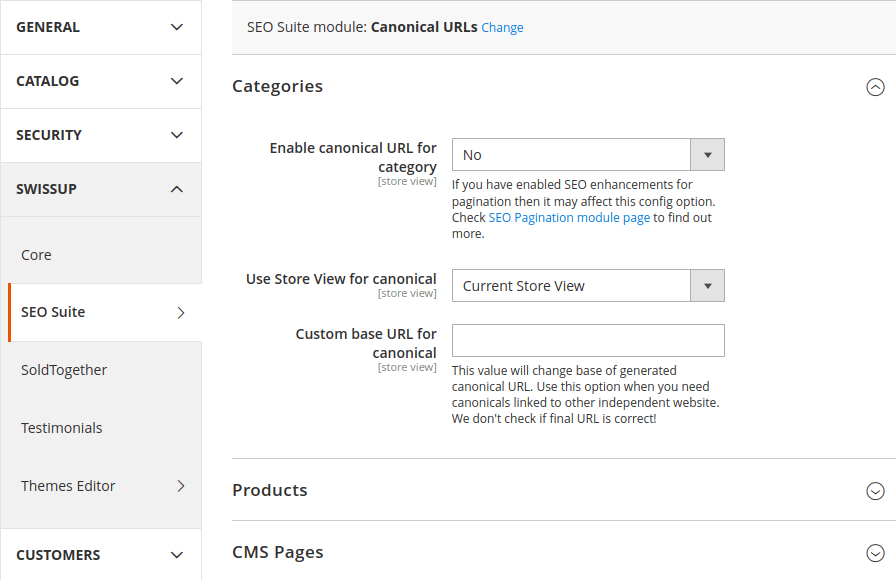Click the Themes Editor expand arrow
The image size is (896, 580).
[x=180, y=486]
